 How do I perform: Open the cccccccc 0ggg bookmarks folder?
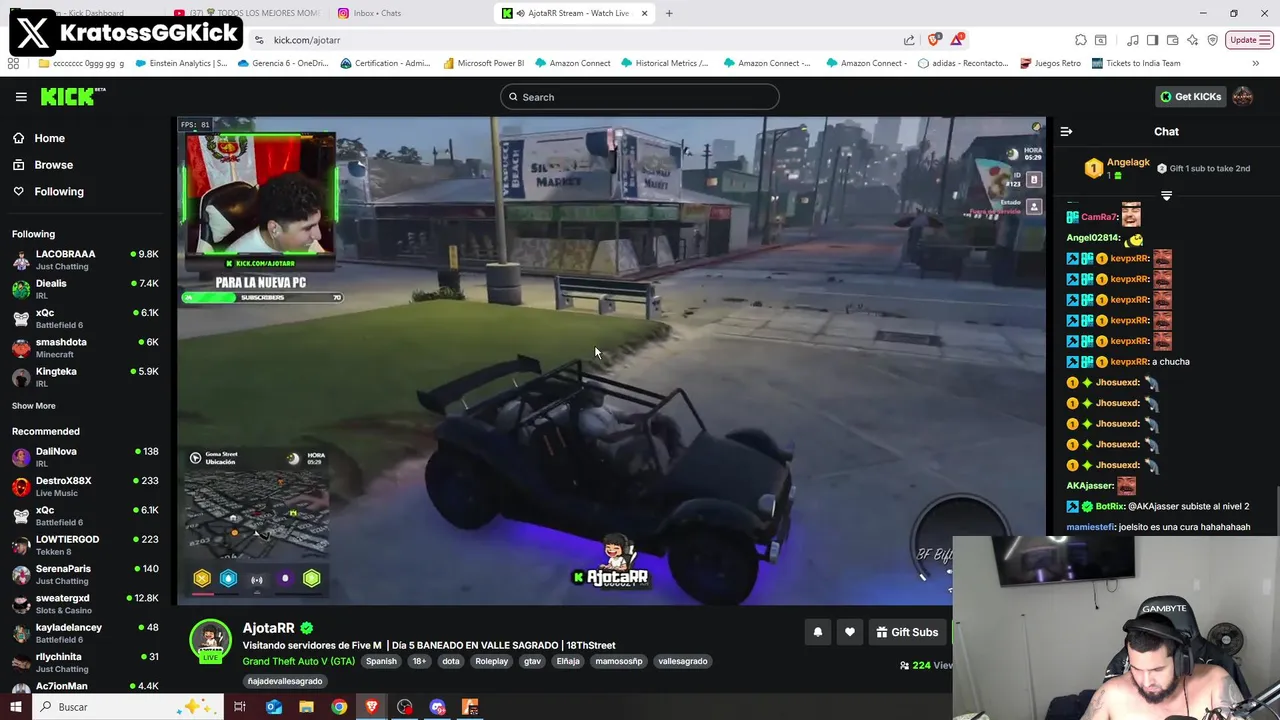tap(82, 63)
